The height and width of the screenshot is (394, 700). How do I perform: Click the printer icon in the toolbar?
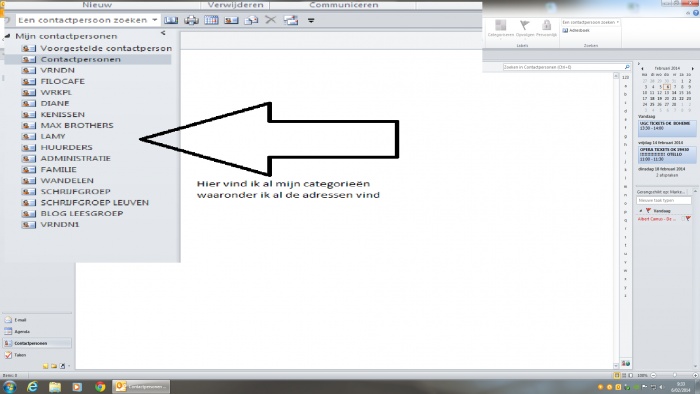click(x=191, y=20)
